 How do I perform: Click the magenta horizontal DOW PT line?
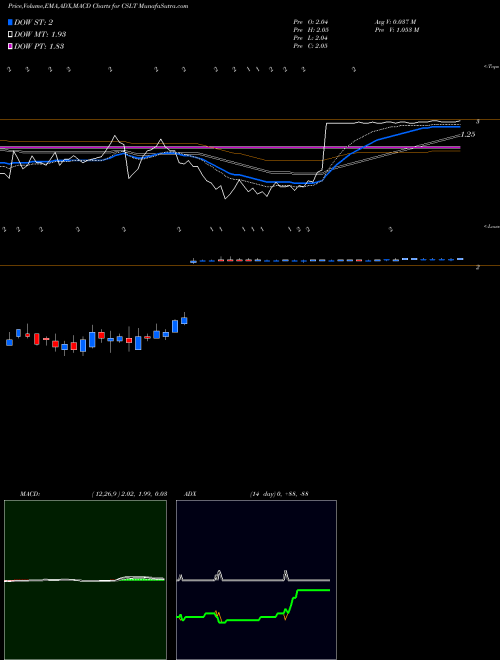[230, 147]
